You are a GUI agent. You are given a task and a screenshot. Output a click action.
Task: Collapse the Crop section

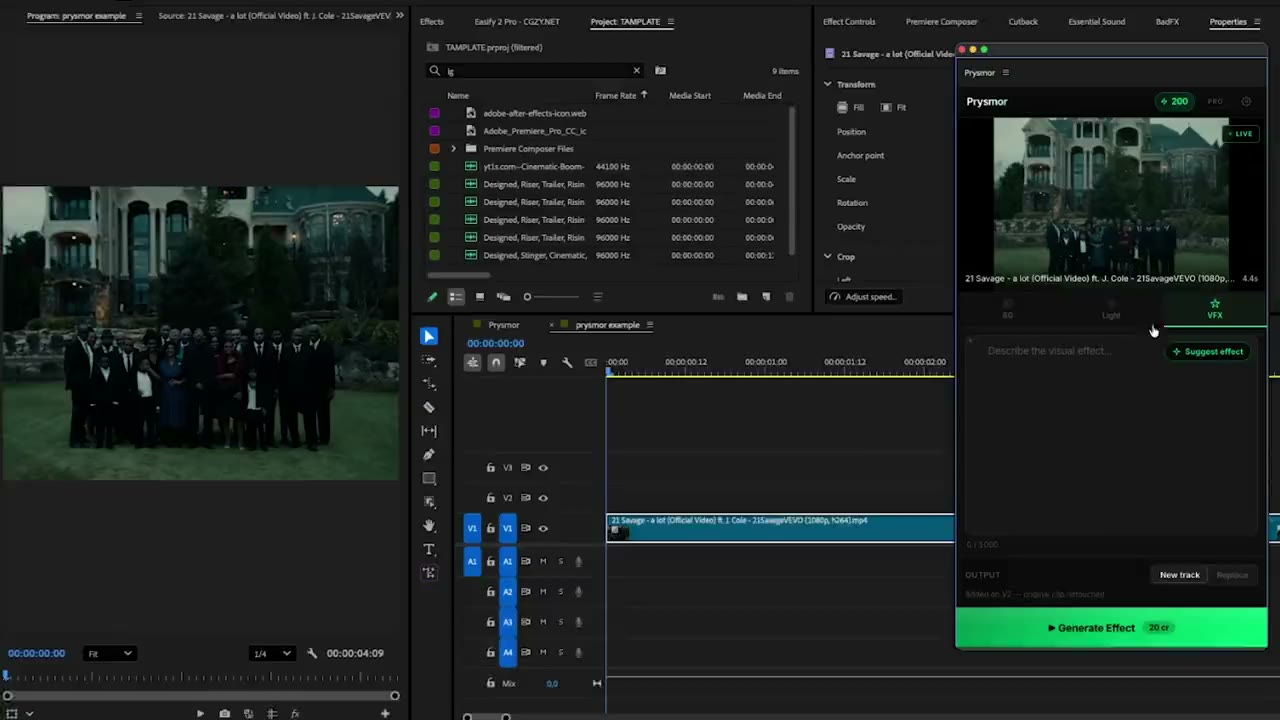[x=828, y=257]
